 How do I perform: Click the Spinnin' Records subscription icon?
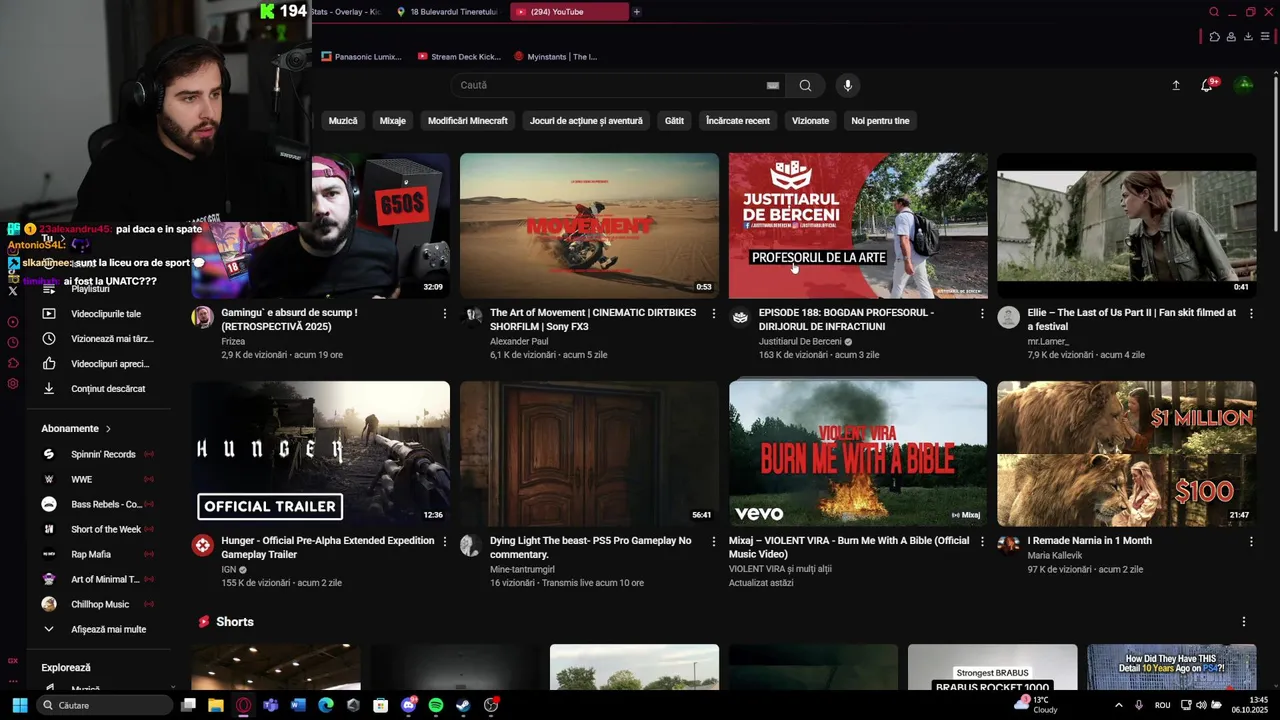point(48,454)
